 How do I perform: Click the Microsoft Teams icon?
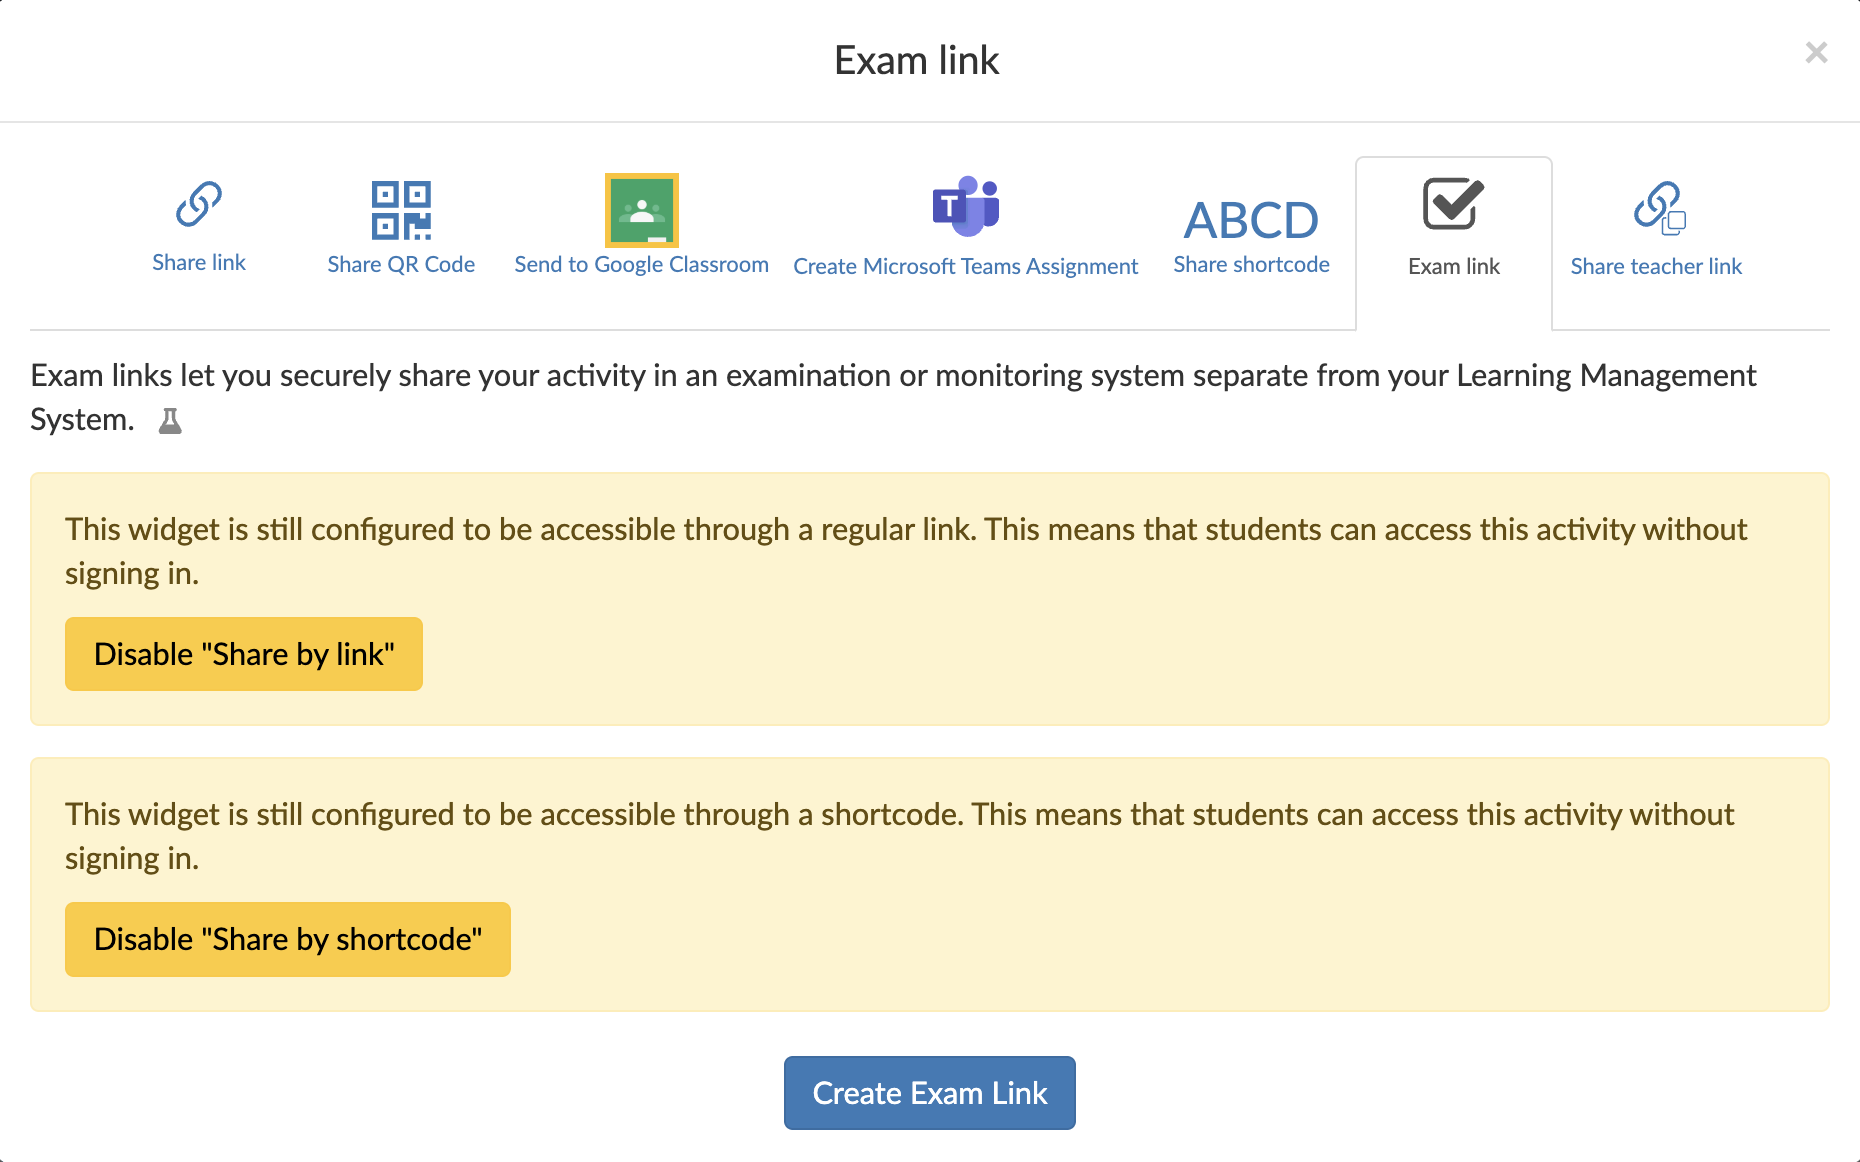965,205
